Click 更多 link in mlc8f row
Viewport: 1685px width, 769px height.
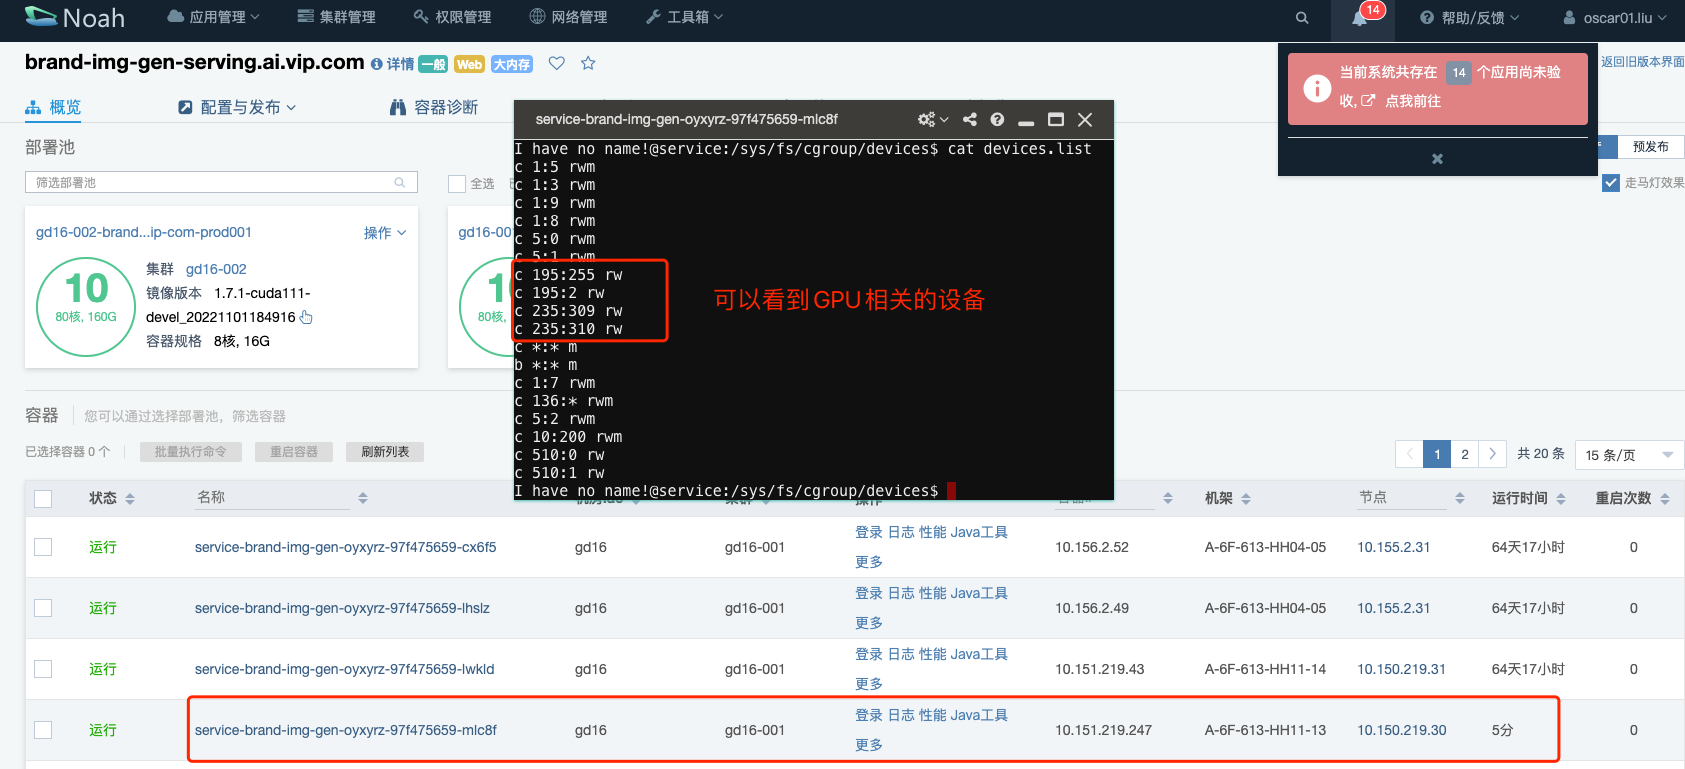869,745
